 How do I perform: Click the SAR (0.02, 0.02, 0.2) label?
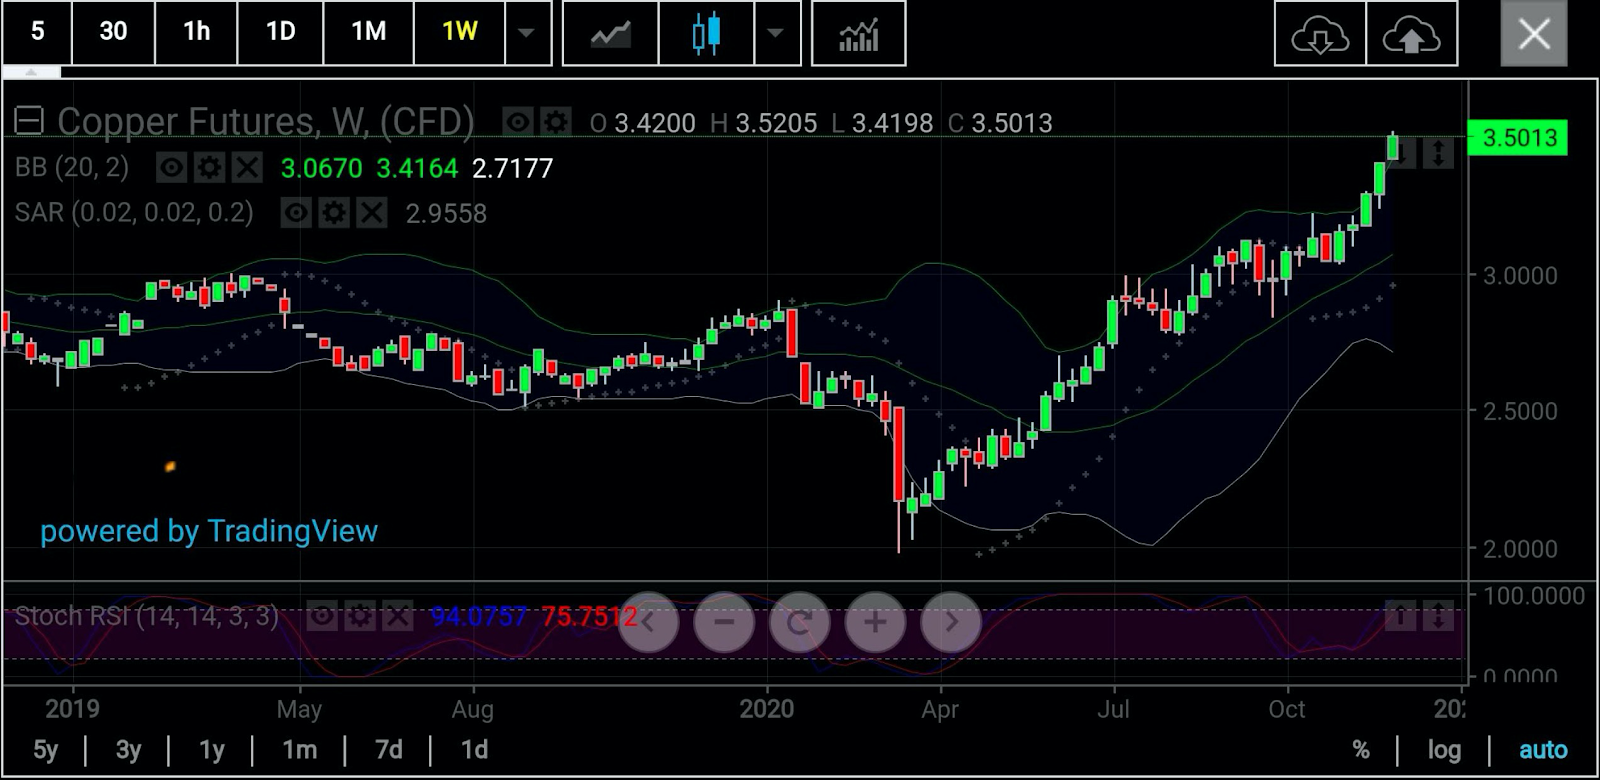pos(134,212)
